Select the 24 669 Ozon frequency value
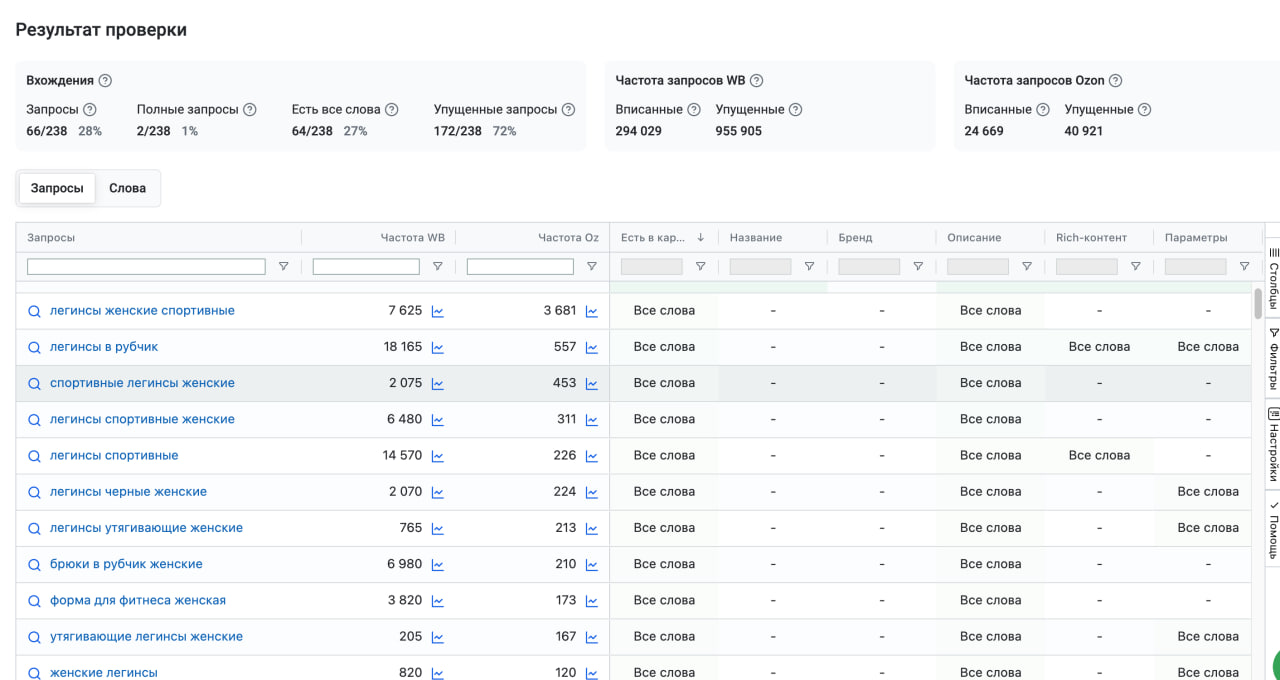The image size is (1280, 680). point(984,131)
